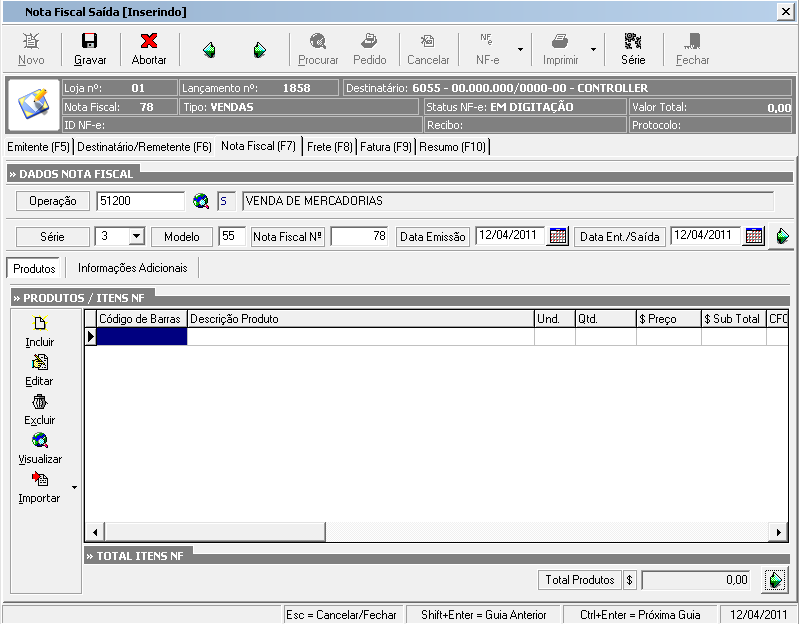Click the calculate total products icon

point(774,580)
